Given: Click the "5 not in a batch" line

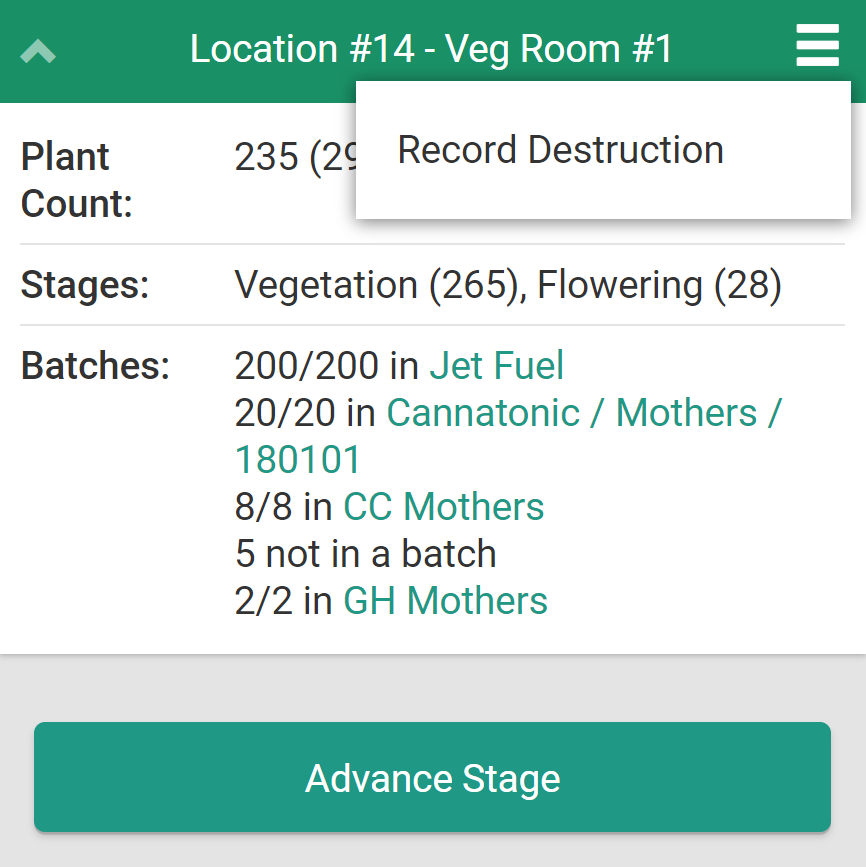Looking at the screenshot, I should (x=365, y=554).
